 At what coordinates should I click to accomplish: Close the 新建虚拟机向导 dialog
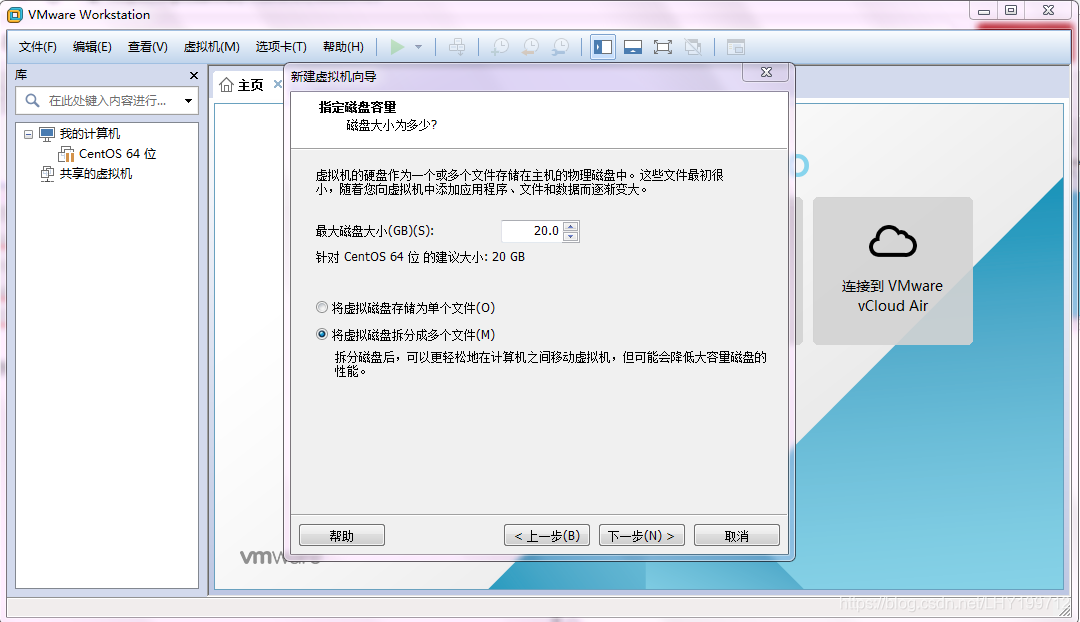click(x=766, y=72)
